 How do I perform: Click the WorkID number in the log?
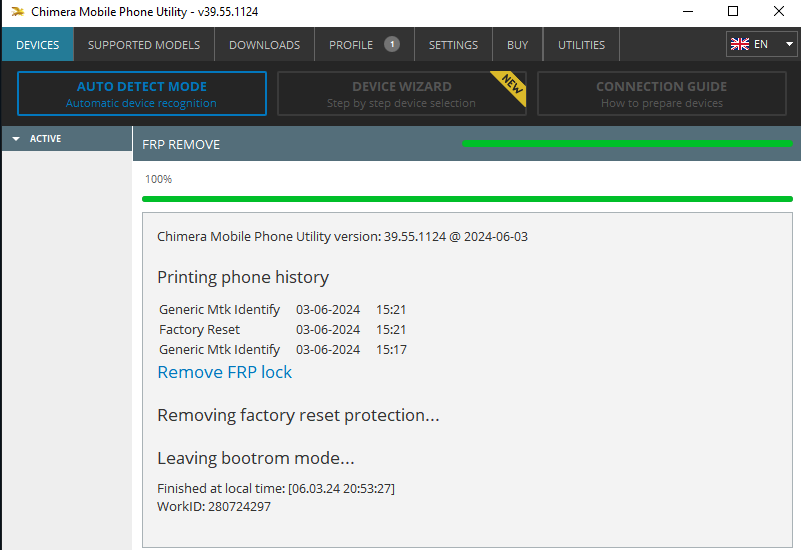pos(238,507)
